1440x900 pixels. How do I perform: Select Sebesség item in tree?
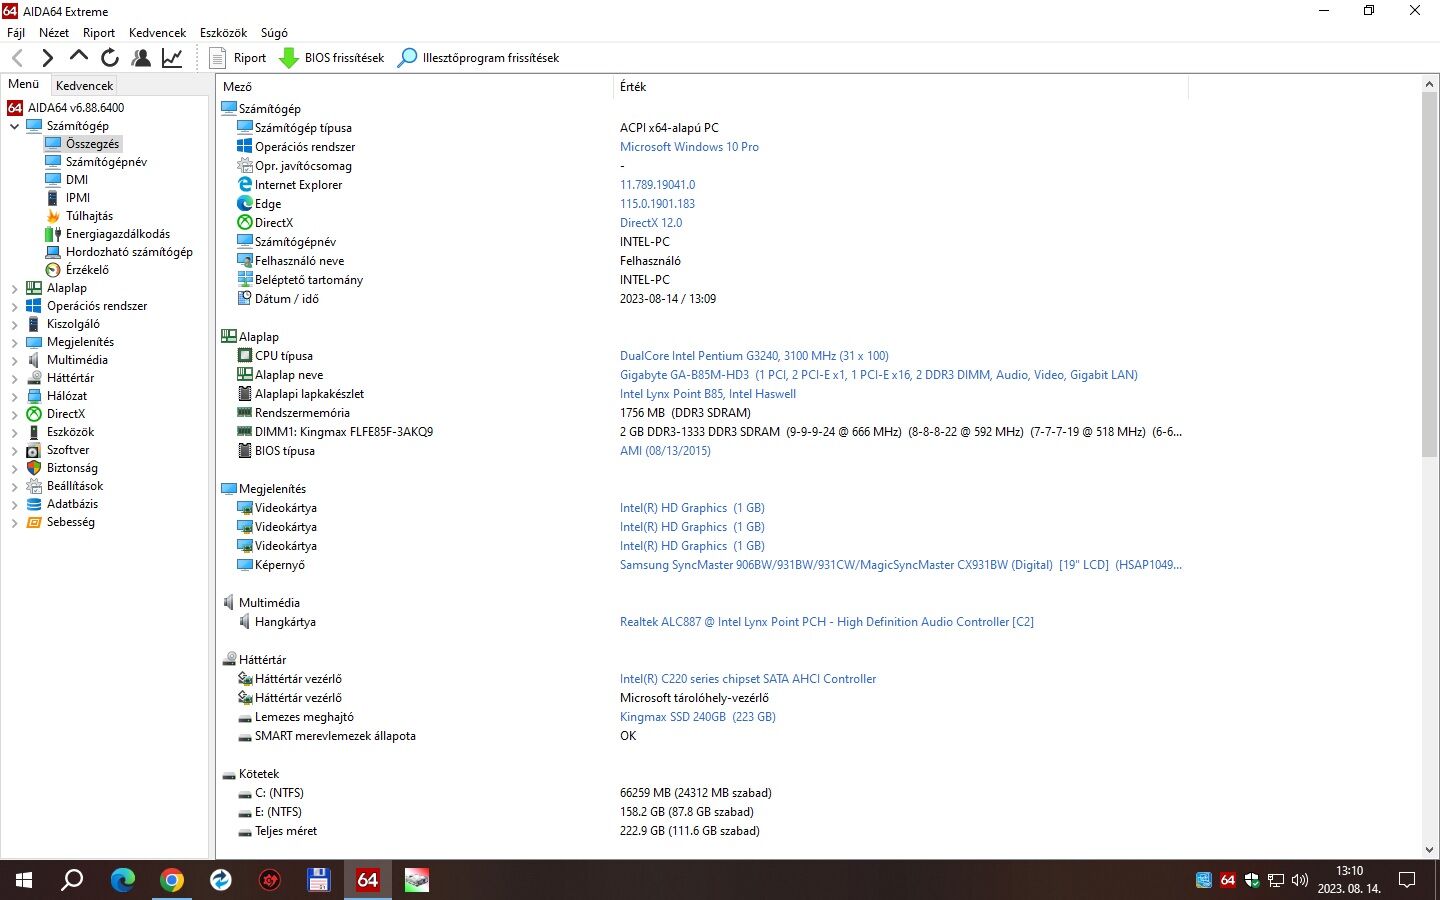click(70, 522)
